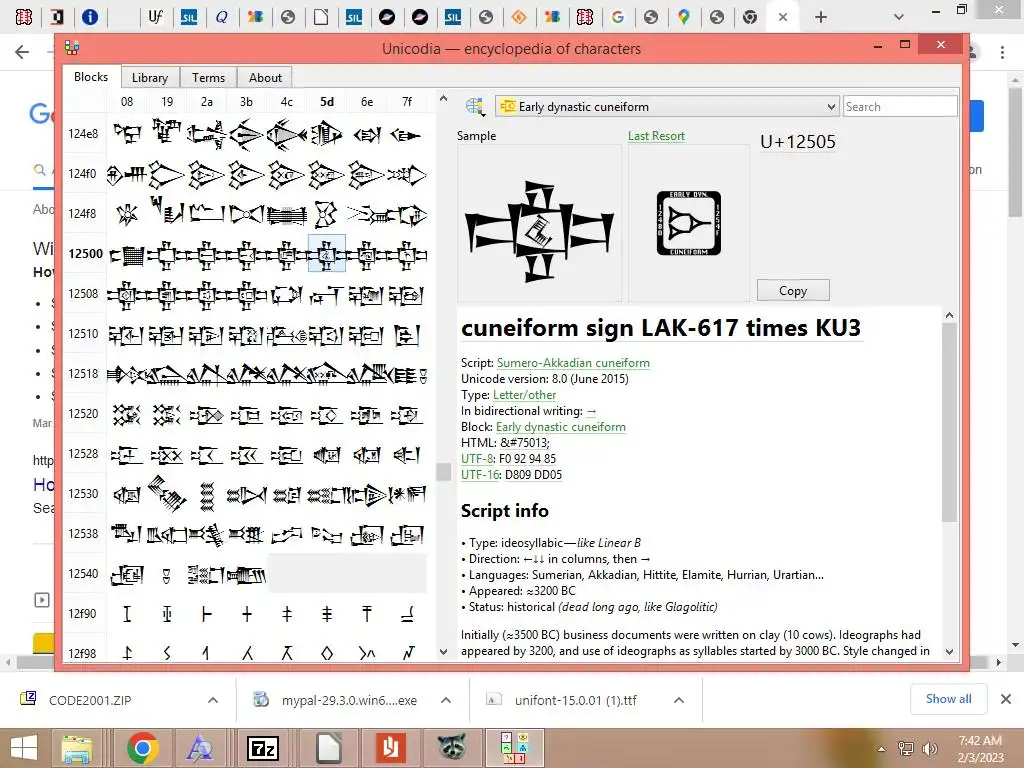This screenshot has width=1024, height=768.
Task: Open Chrome tab search chevron
Action: pos(899,17)
